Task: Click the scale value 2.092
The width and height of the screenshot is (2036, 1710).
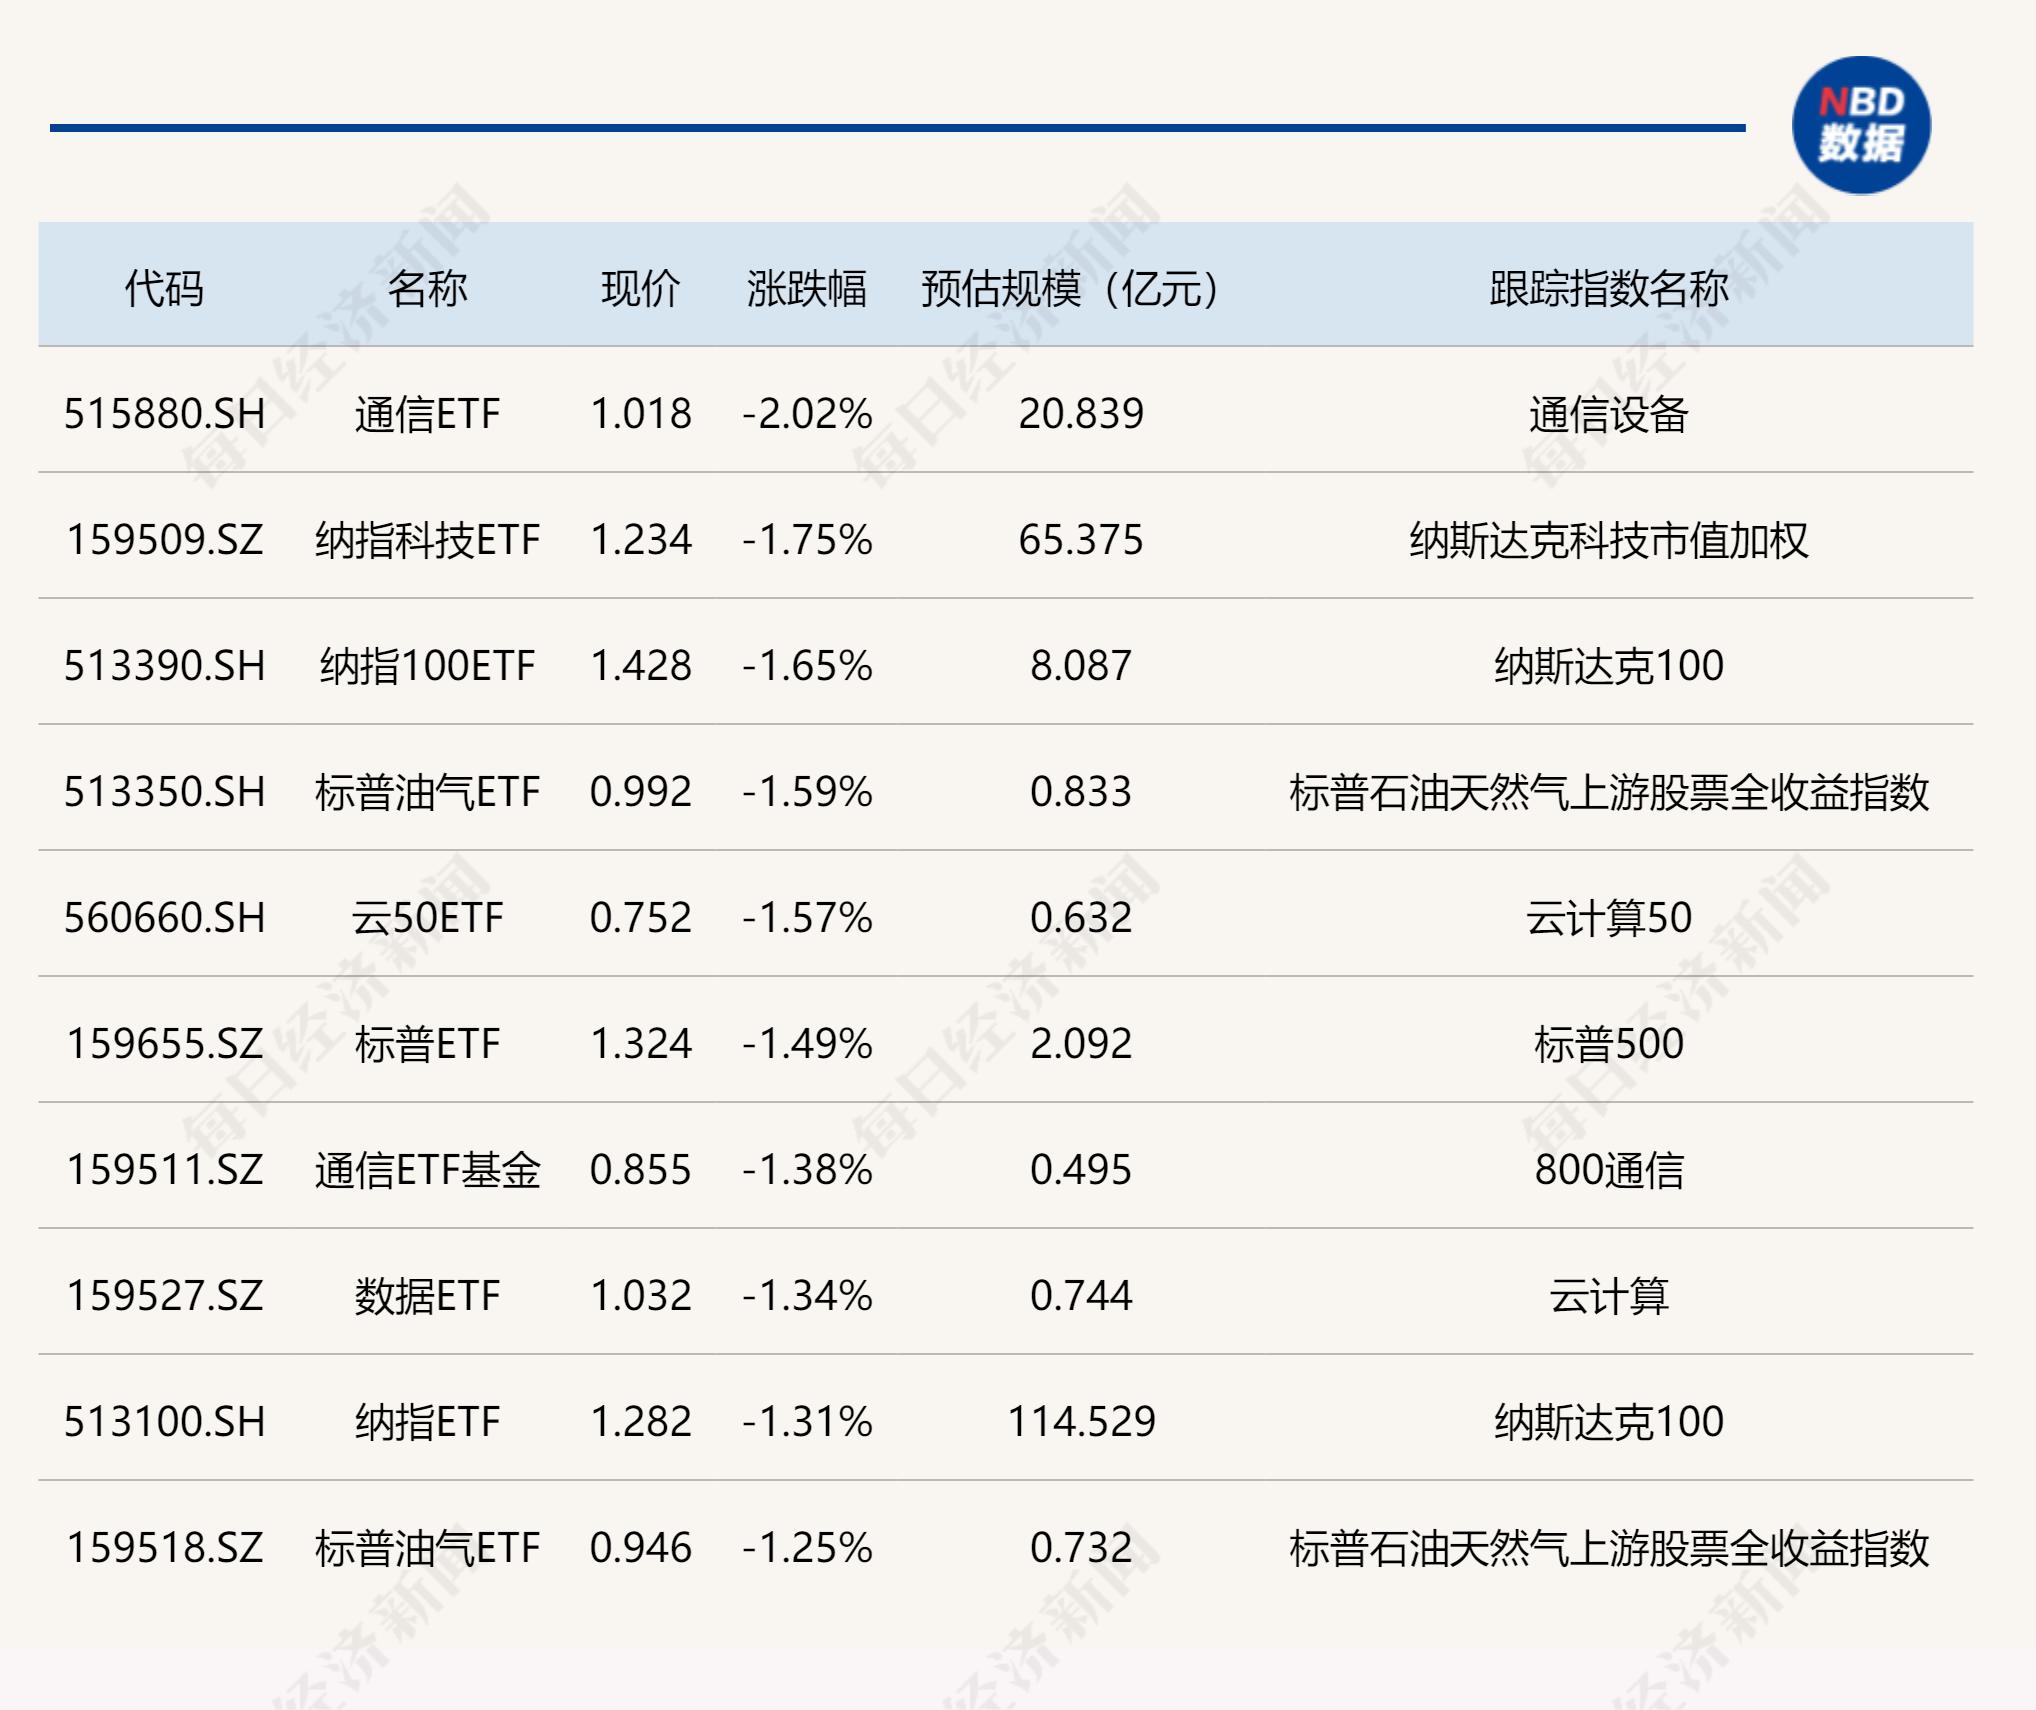Action: (x=1081, y=1044)
